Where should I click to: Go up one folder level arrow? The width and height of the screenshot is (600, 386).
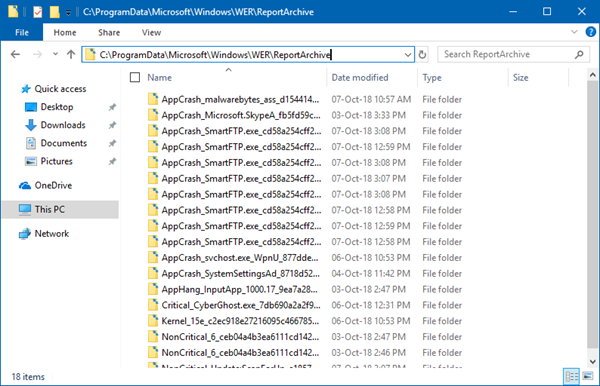point(71,54)
